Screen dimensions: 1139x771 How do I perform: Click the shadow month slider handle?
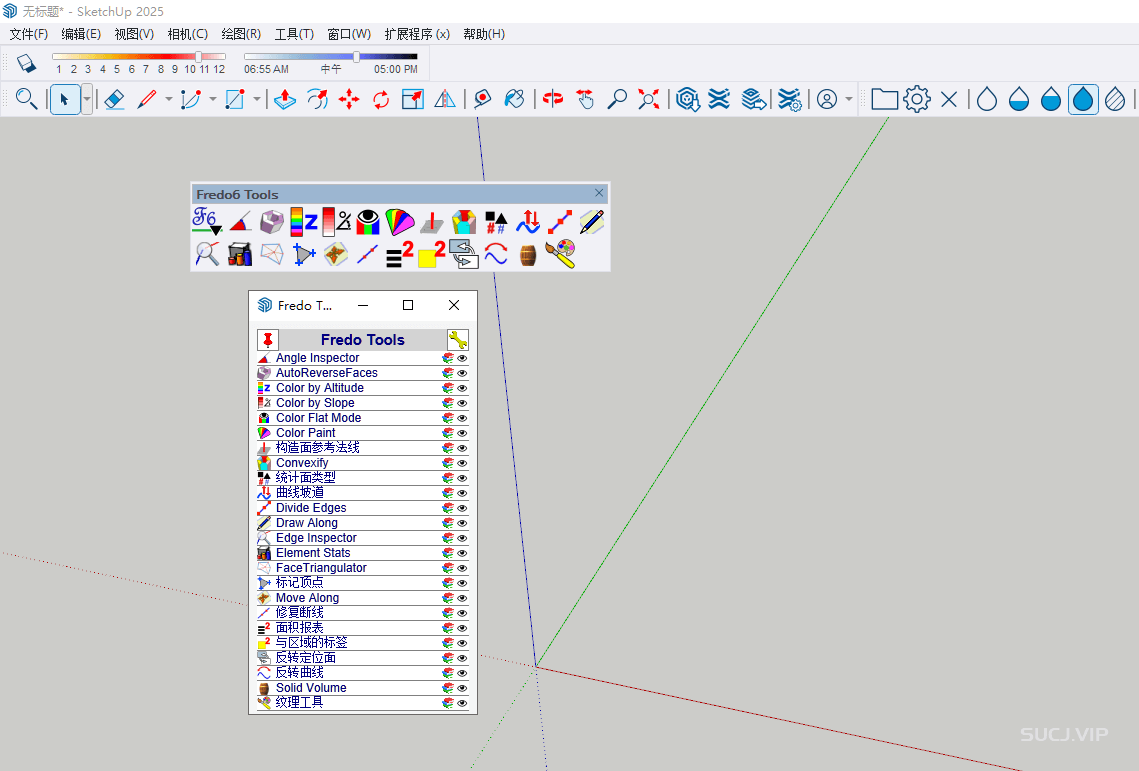[x=198, y=57]
